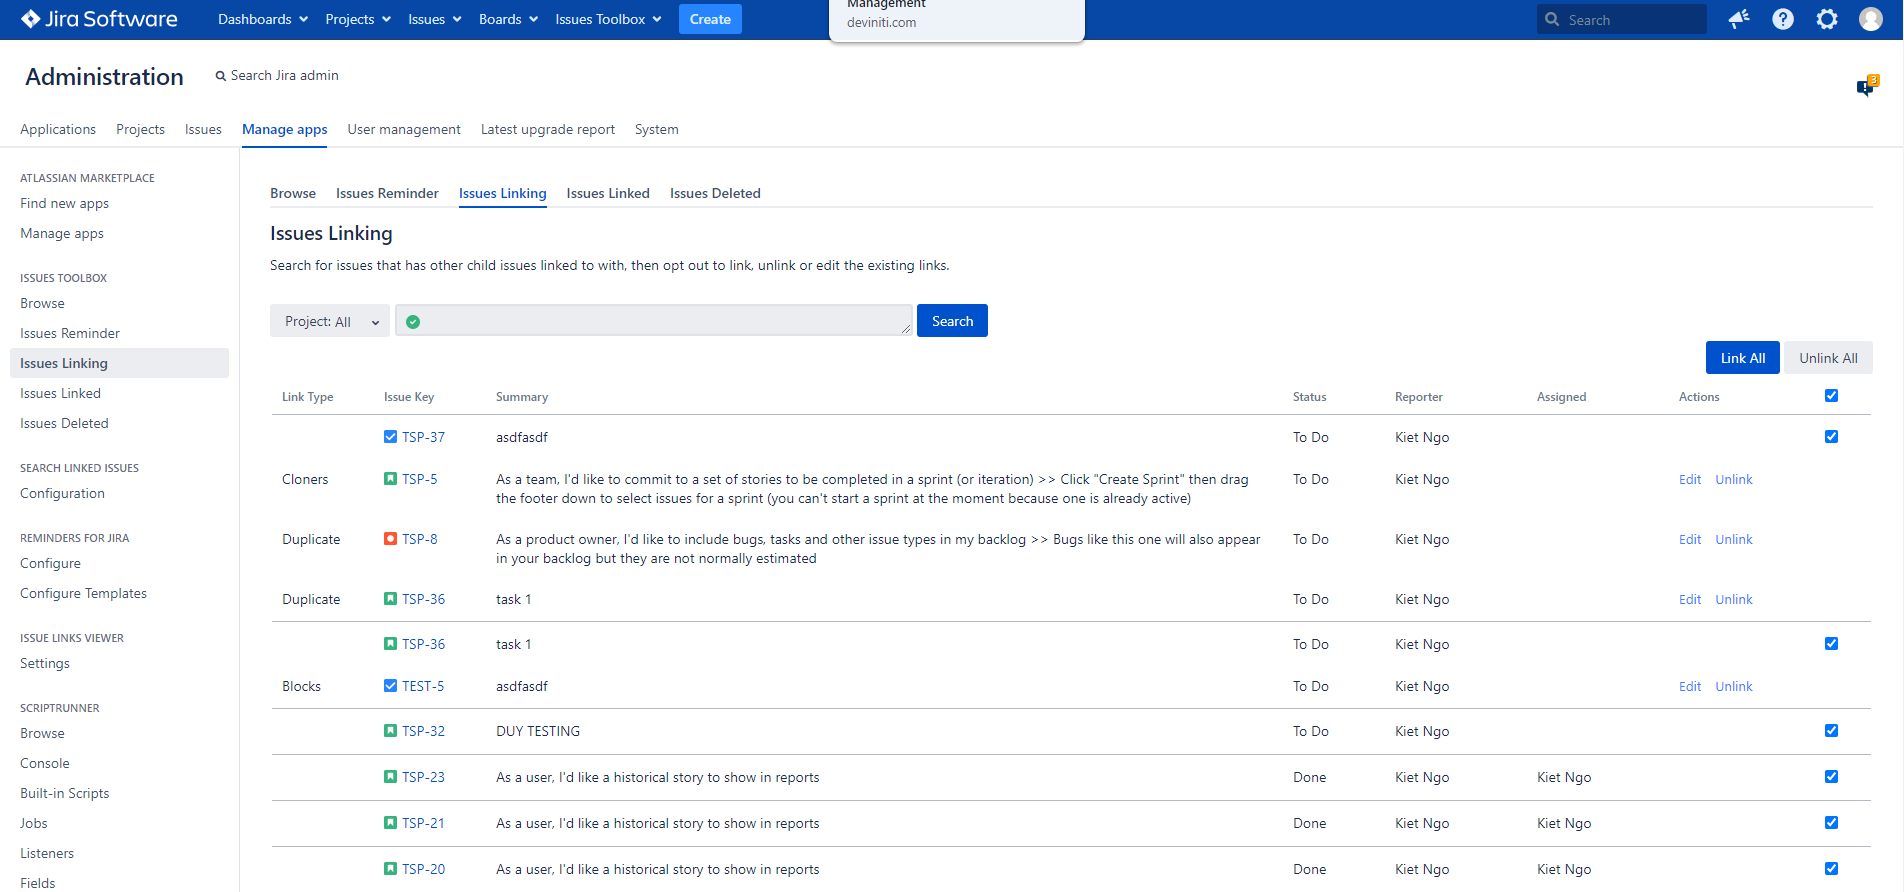Toggle the select-all checkbox in table header

point(1831,396)
